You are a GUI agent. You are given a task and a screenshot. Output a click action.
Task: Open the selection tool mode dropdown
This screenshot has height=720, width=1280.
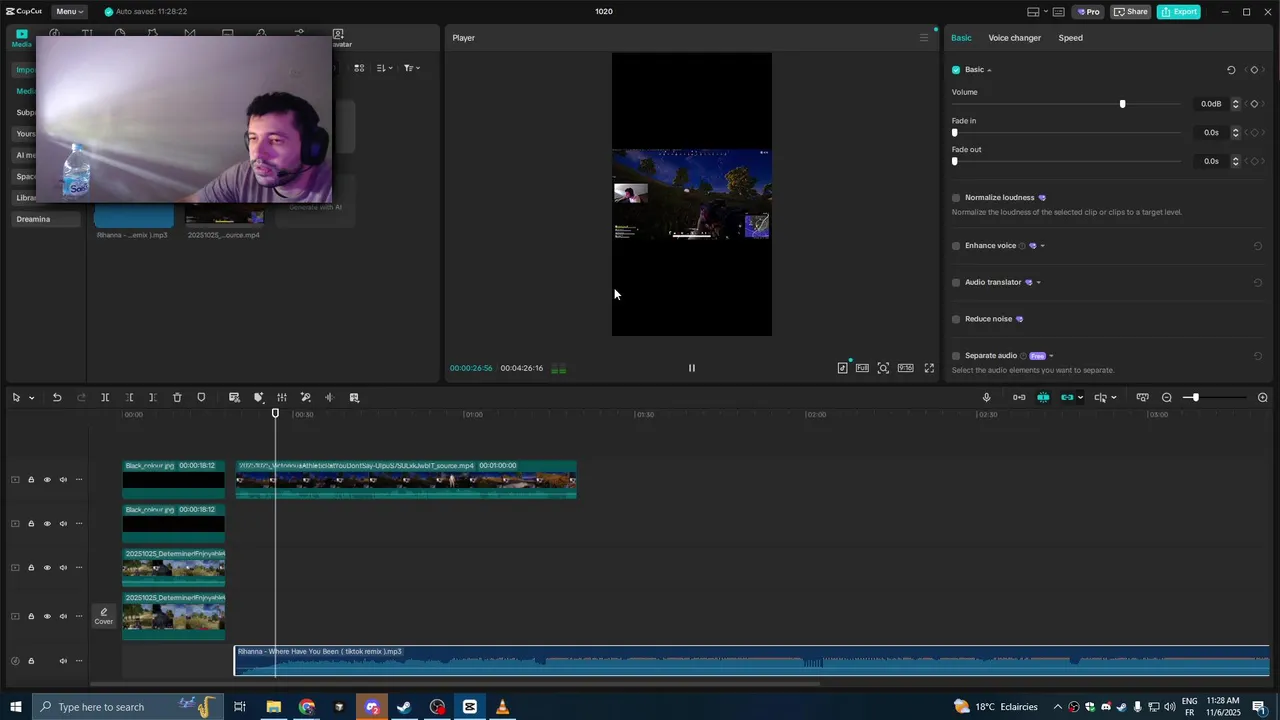pos(31,397)
